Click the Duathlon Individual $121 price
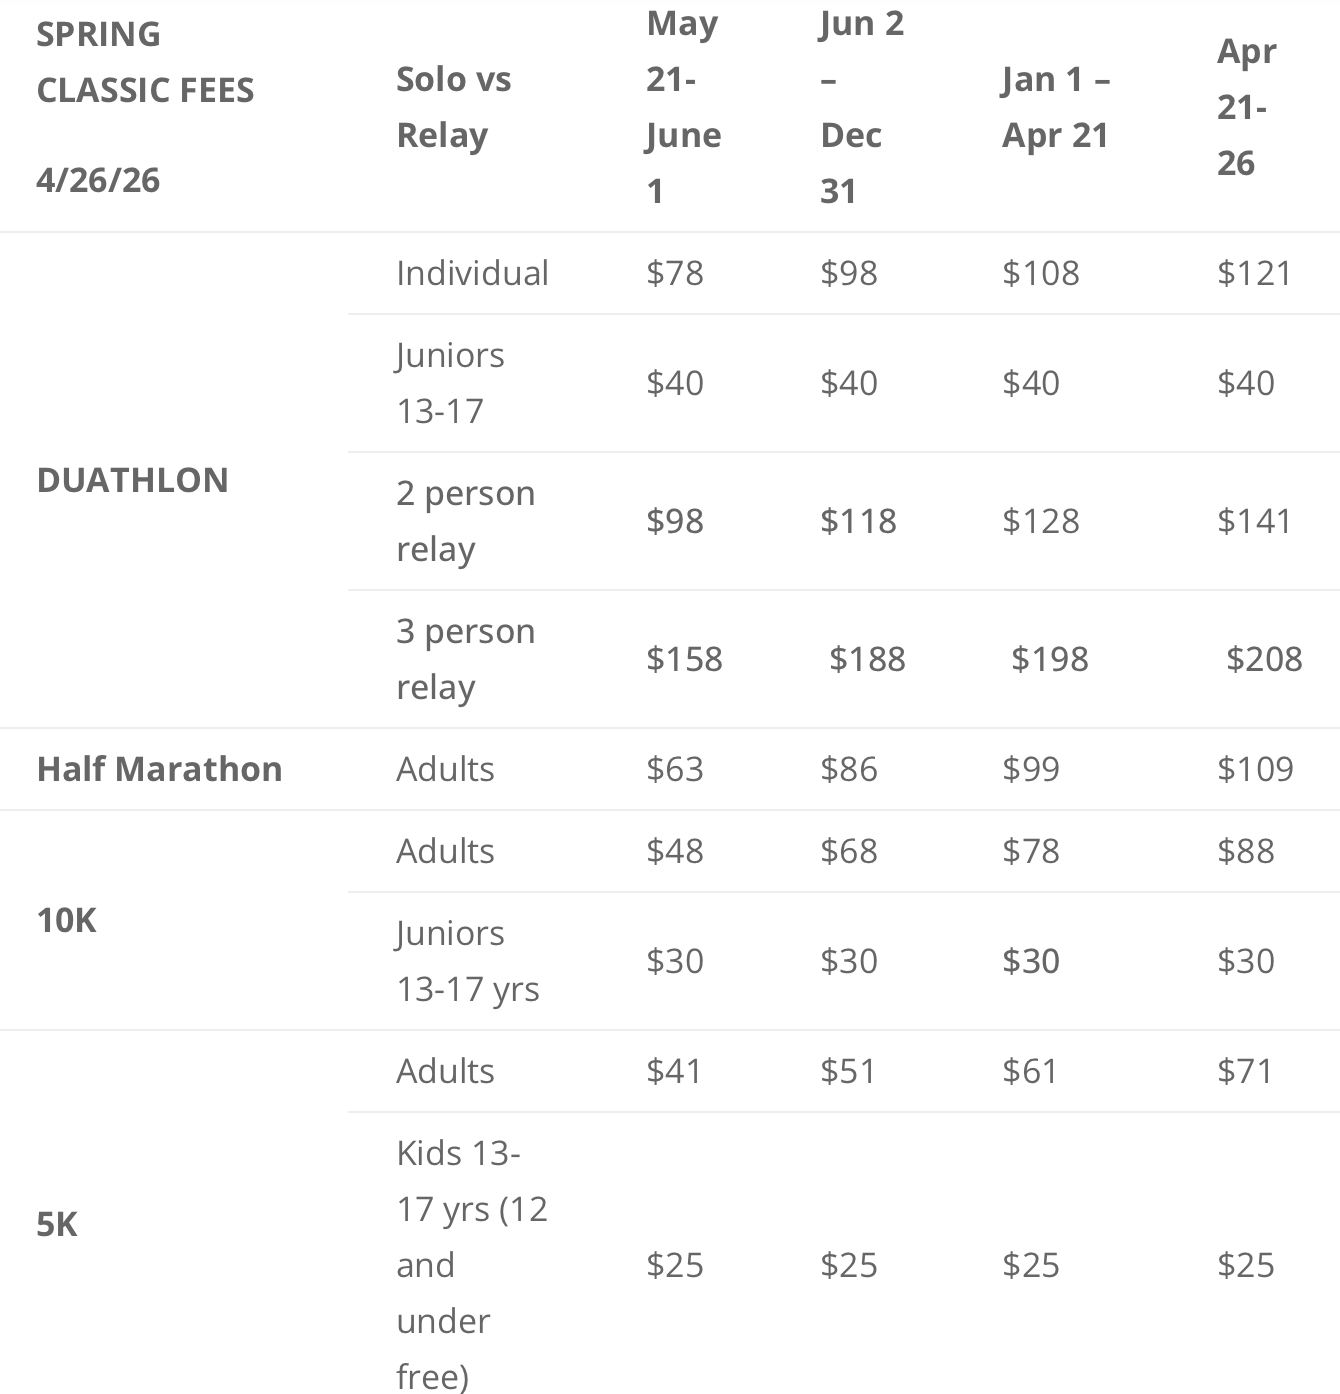The width and height of the screenshot is (1340, 1394). click(1254, 273)
